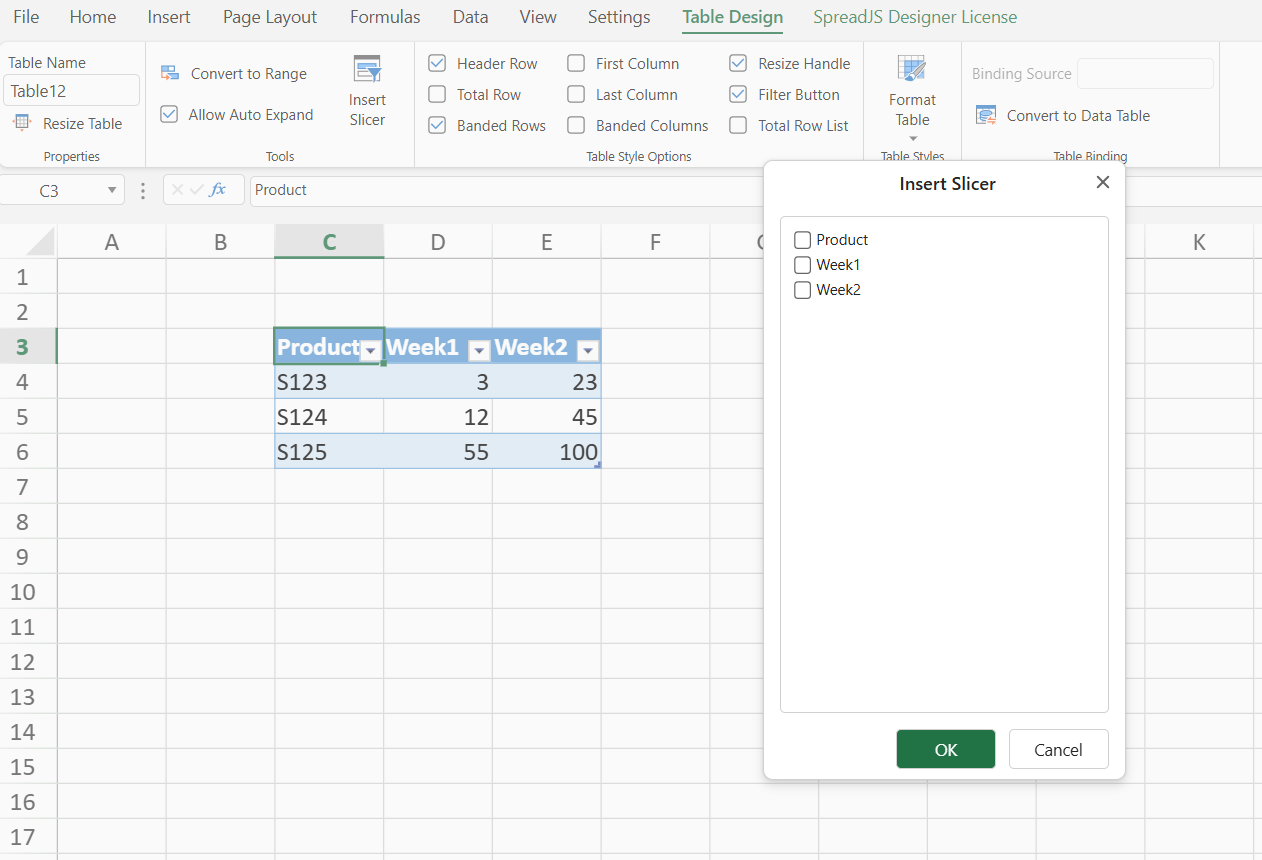1262x860 pixels.
Task: Open the Product column filter dropdown
Action: click(370, 349)
